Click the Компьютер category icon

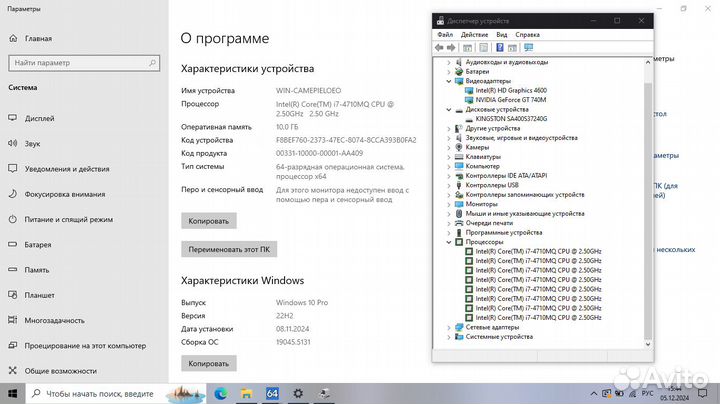pyautogui.click(x=459, y=166)
